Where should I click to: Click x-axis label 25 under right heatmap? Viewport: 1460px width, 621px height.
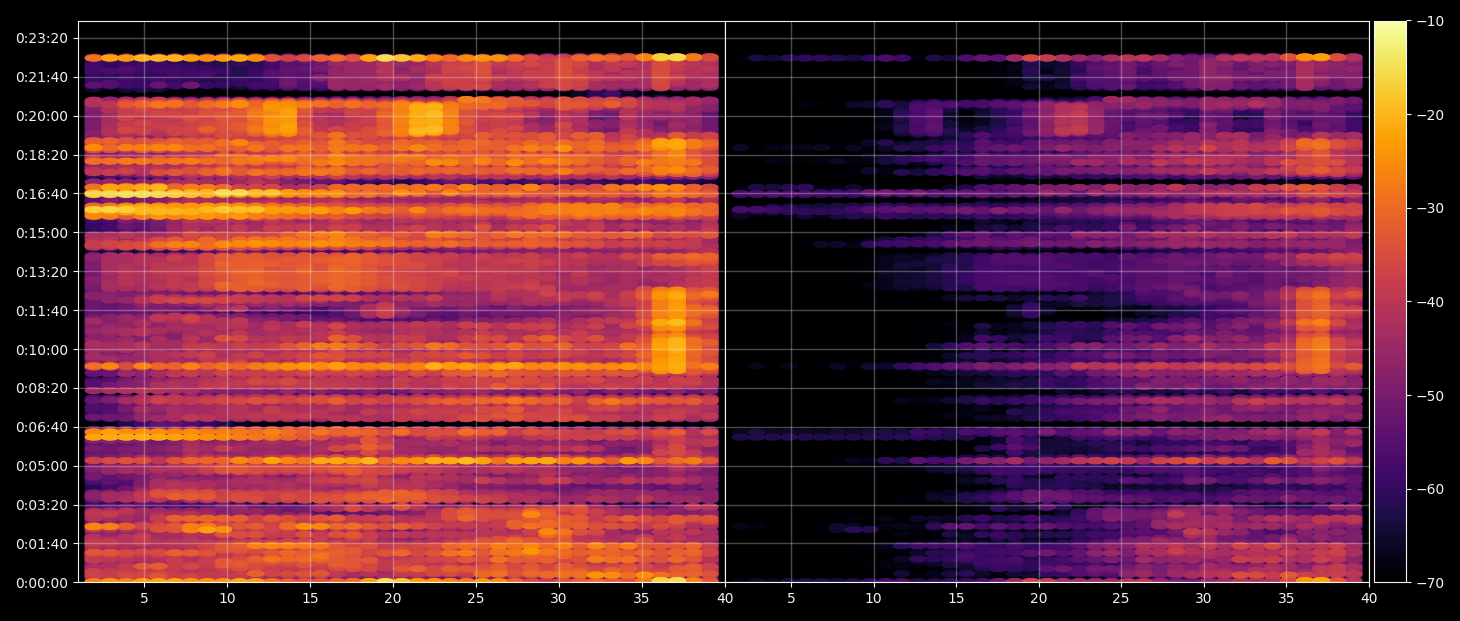pos(1121,599)
